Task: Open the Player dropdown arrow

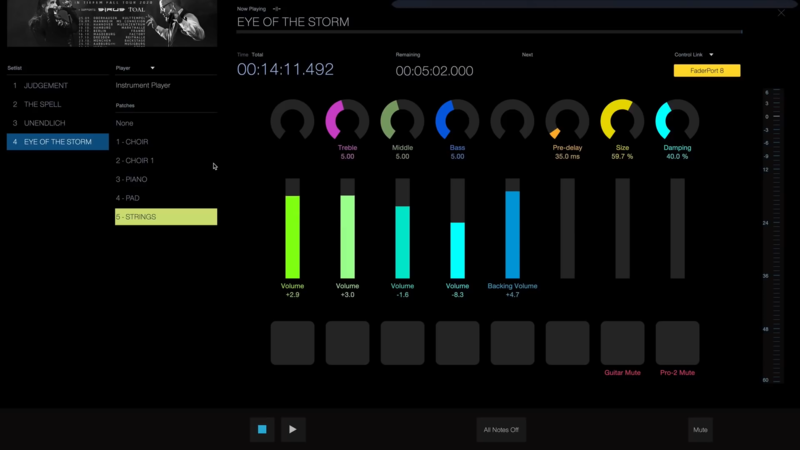Action: 153,68
